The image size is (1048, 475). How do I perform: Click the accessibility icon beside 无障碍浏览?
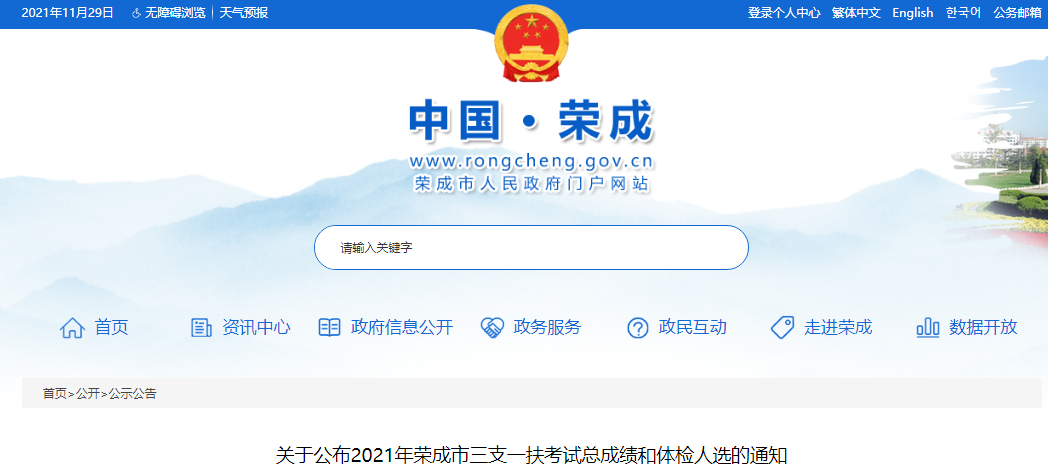click(136, 13)
